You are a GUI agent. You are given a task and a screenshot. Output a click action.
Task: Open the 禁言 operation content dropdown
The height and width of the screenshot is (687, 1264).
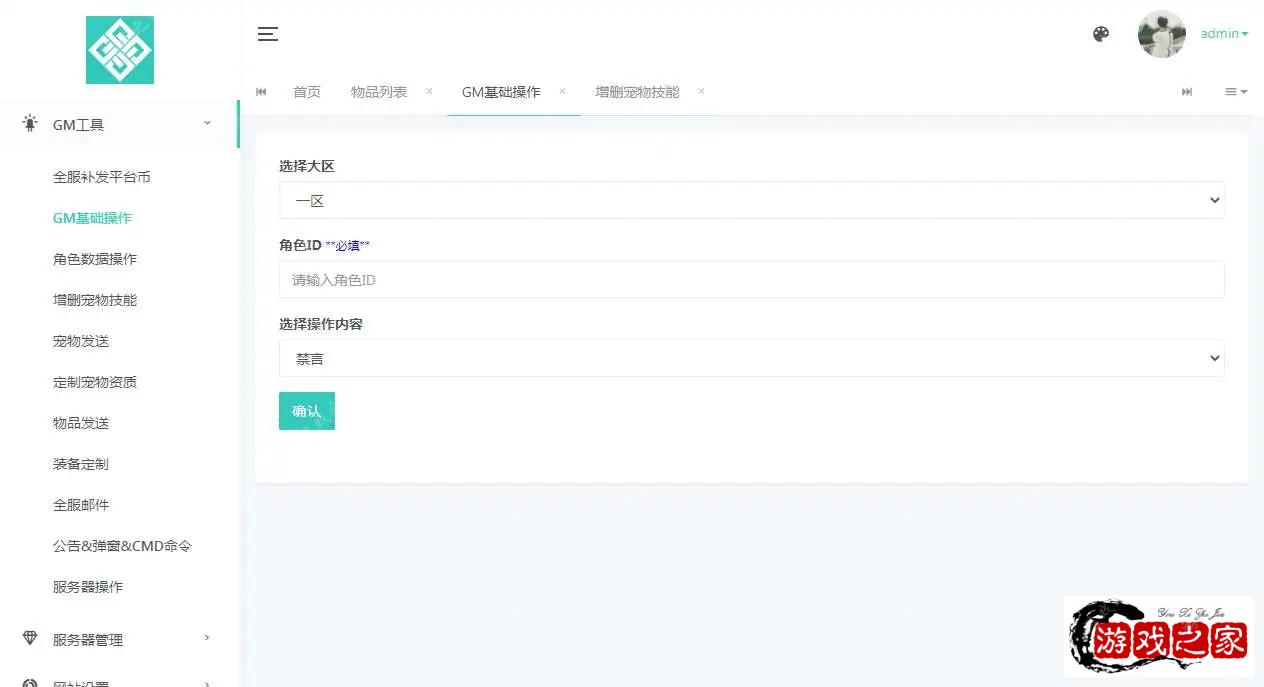tap(750, 358)
